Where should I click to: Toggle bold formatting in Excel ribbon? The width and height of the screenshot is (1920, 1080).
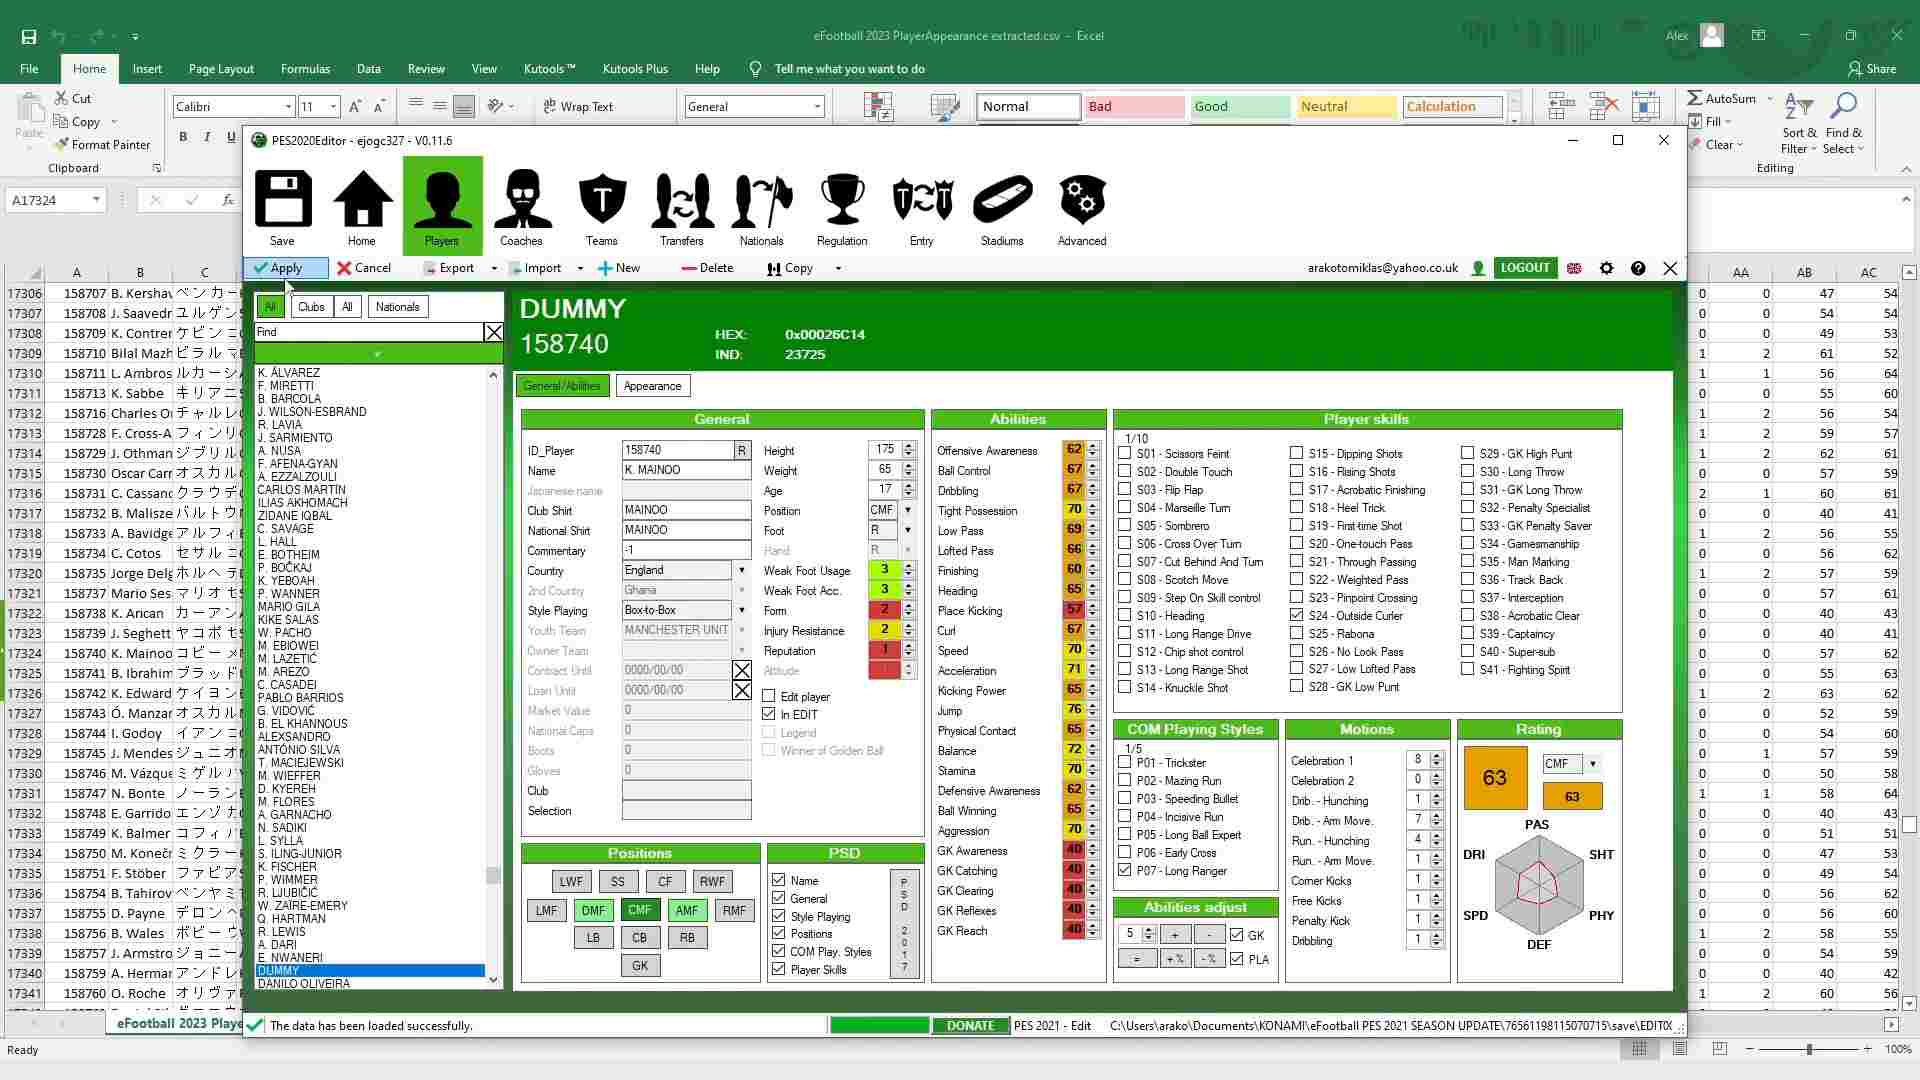(183, 137)
